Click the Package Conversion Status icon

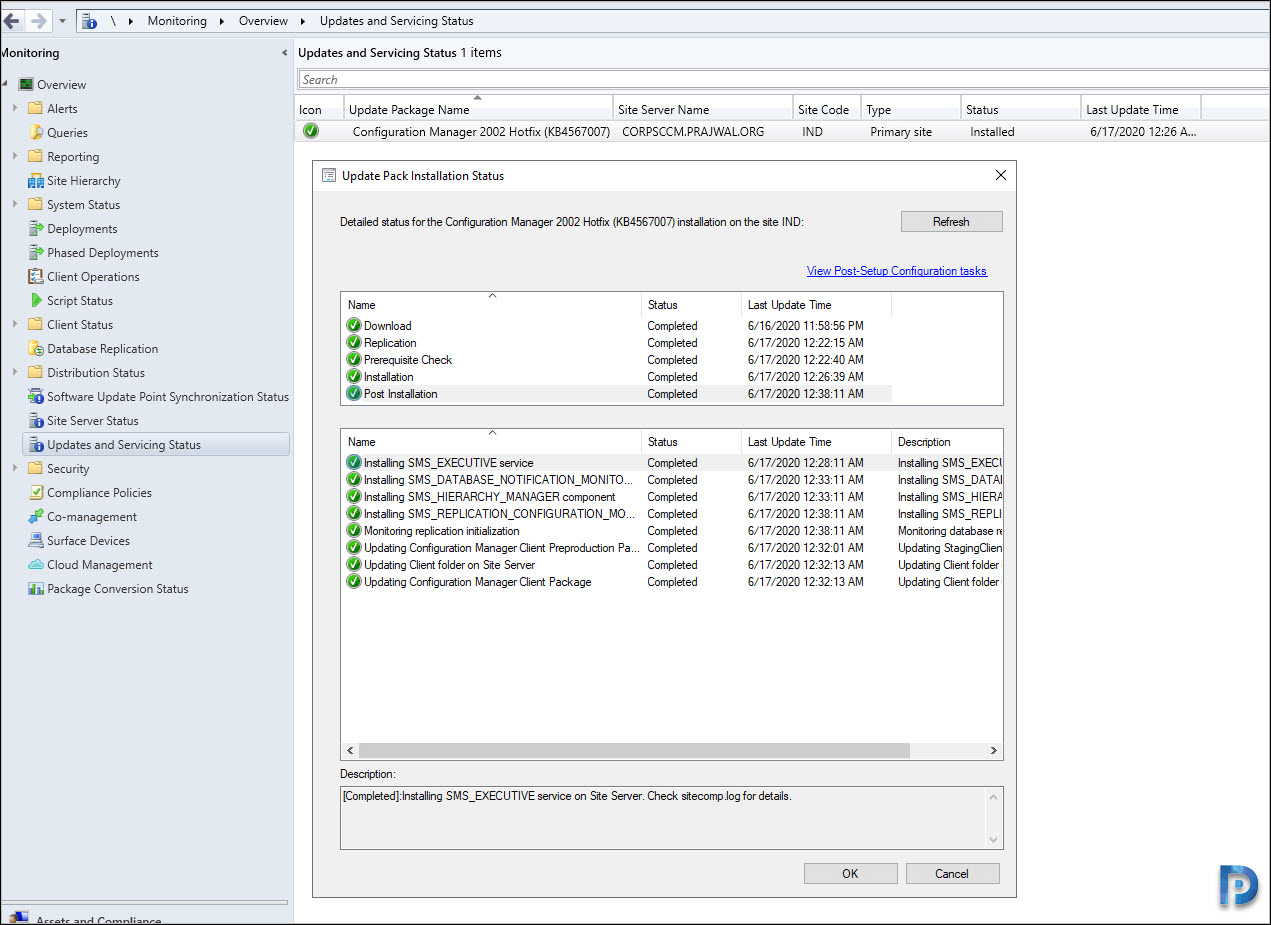point(36,589)
